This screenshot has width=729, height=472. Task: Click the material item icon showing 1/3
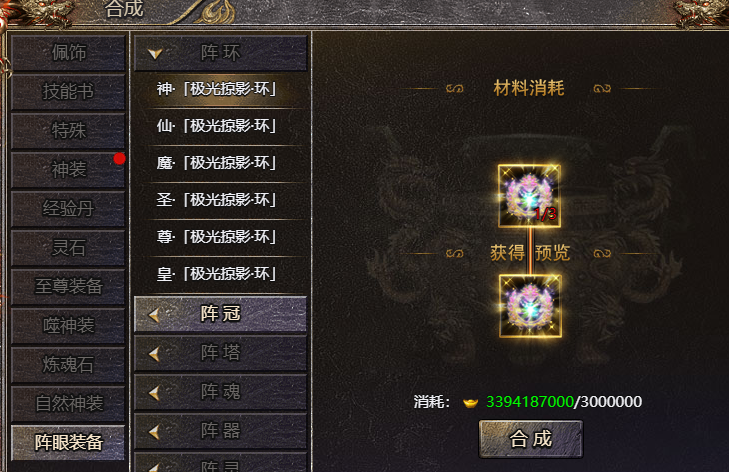pos(529,196)
